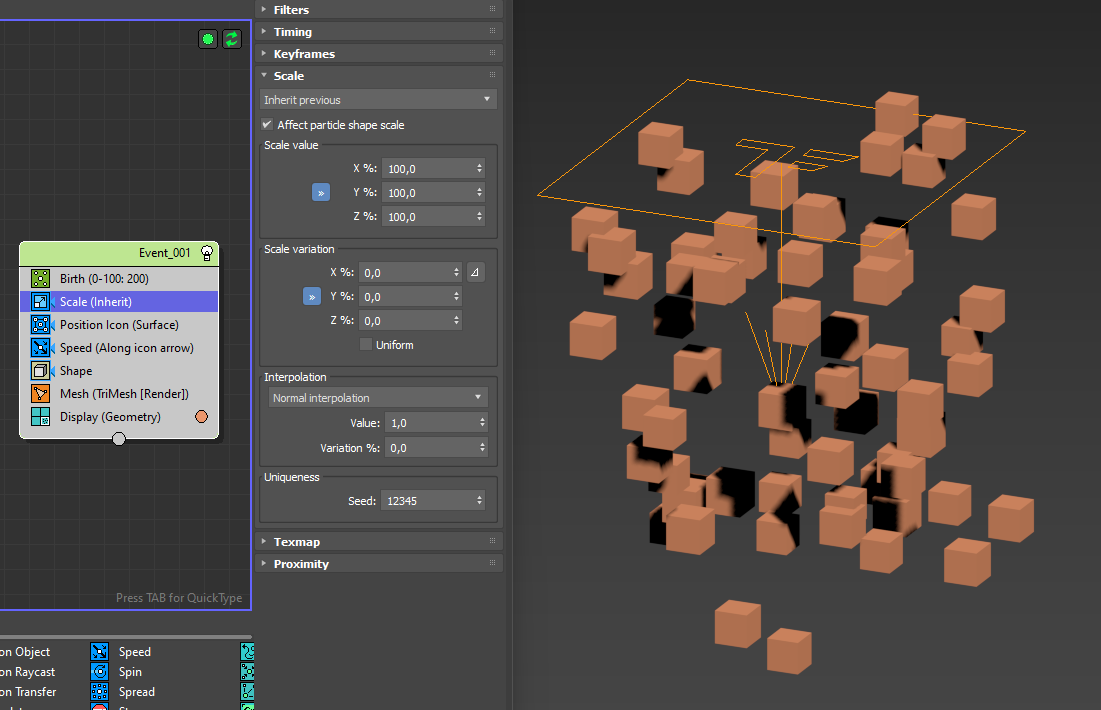Select the Scale (Inherit) operator row
Viewport: 1101px width, 710px height.
click(x=118, y=302)
